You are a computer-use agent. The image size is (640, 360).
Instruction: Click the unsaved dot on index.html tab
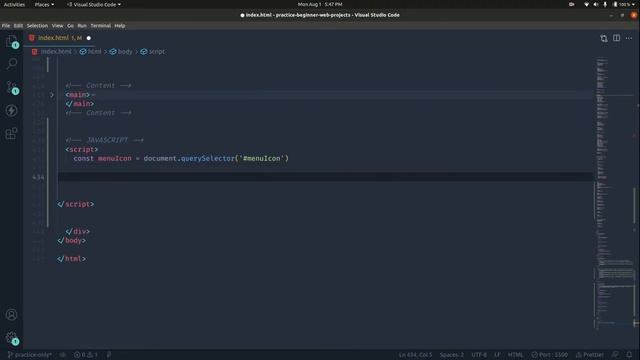[x=89, y=38]
